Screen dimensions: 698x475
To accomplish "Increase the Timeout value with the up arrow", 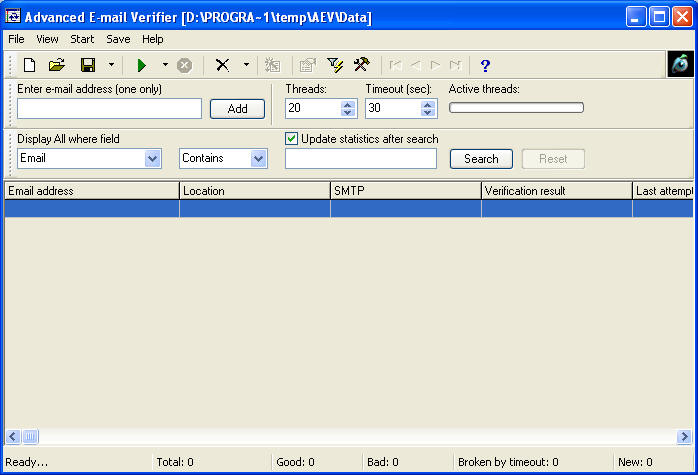I will click(x=428, y=104).
